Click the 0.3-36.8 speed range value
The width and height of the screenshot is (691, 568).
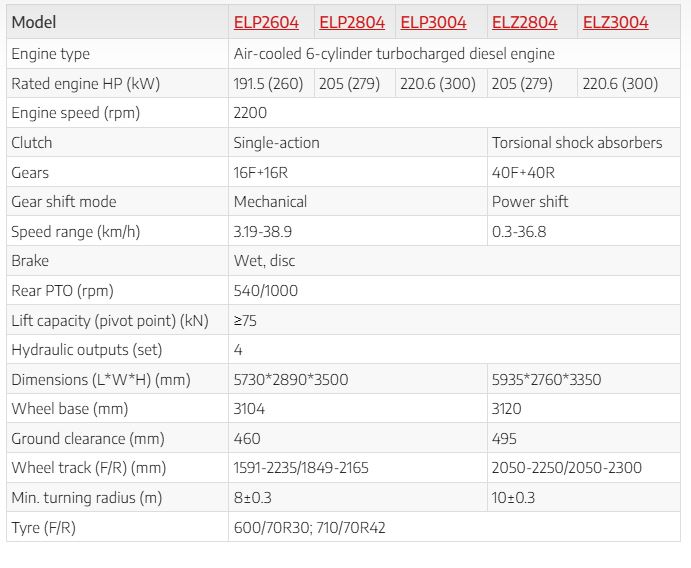519,232
